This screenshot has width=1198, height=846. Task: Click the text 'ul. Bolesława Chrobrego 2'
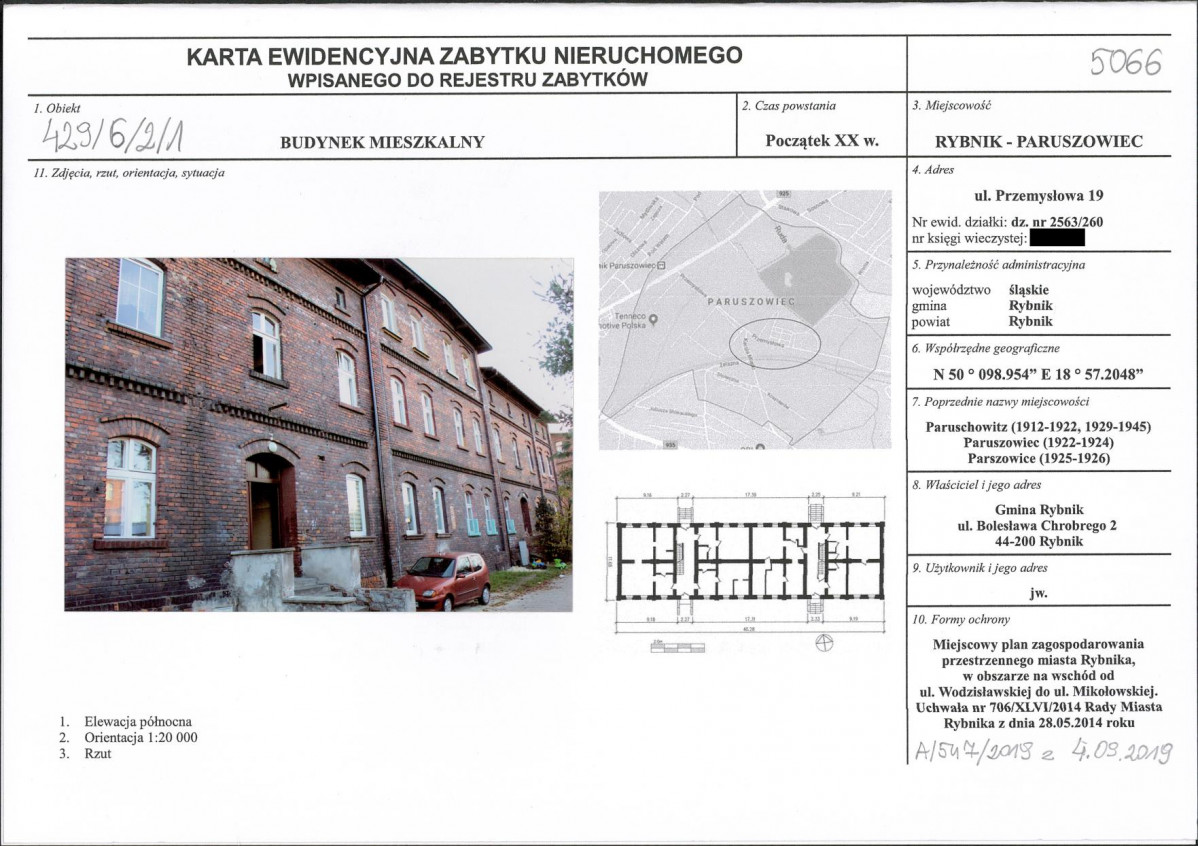pyautogui.click(x=1037, y=526)
